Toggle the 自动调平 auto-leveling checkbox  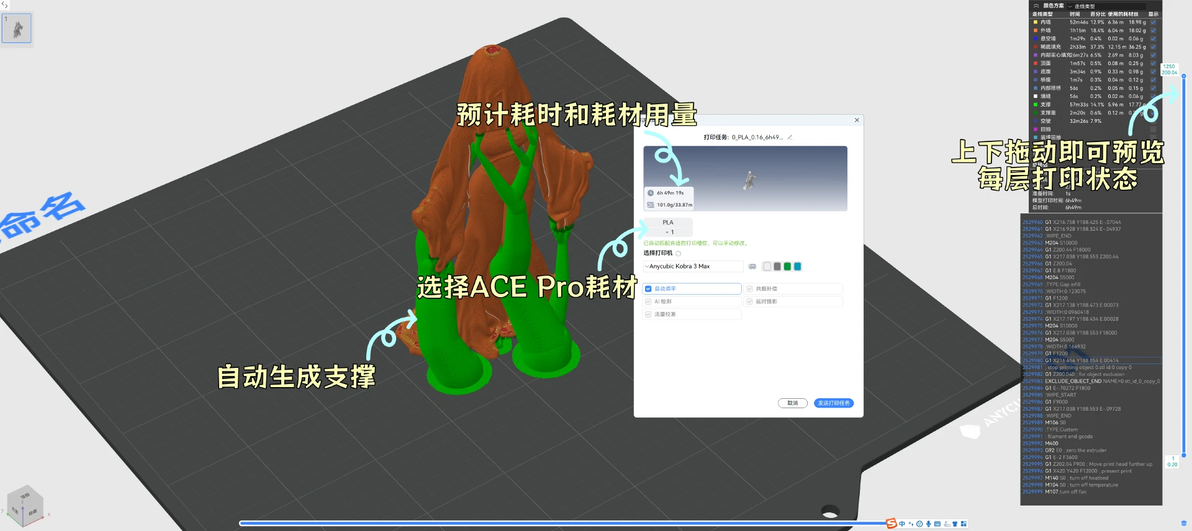point(648,289)
